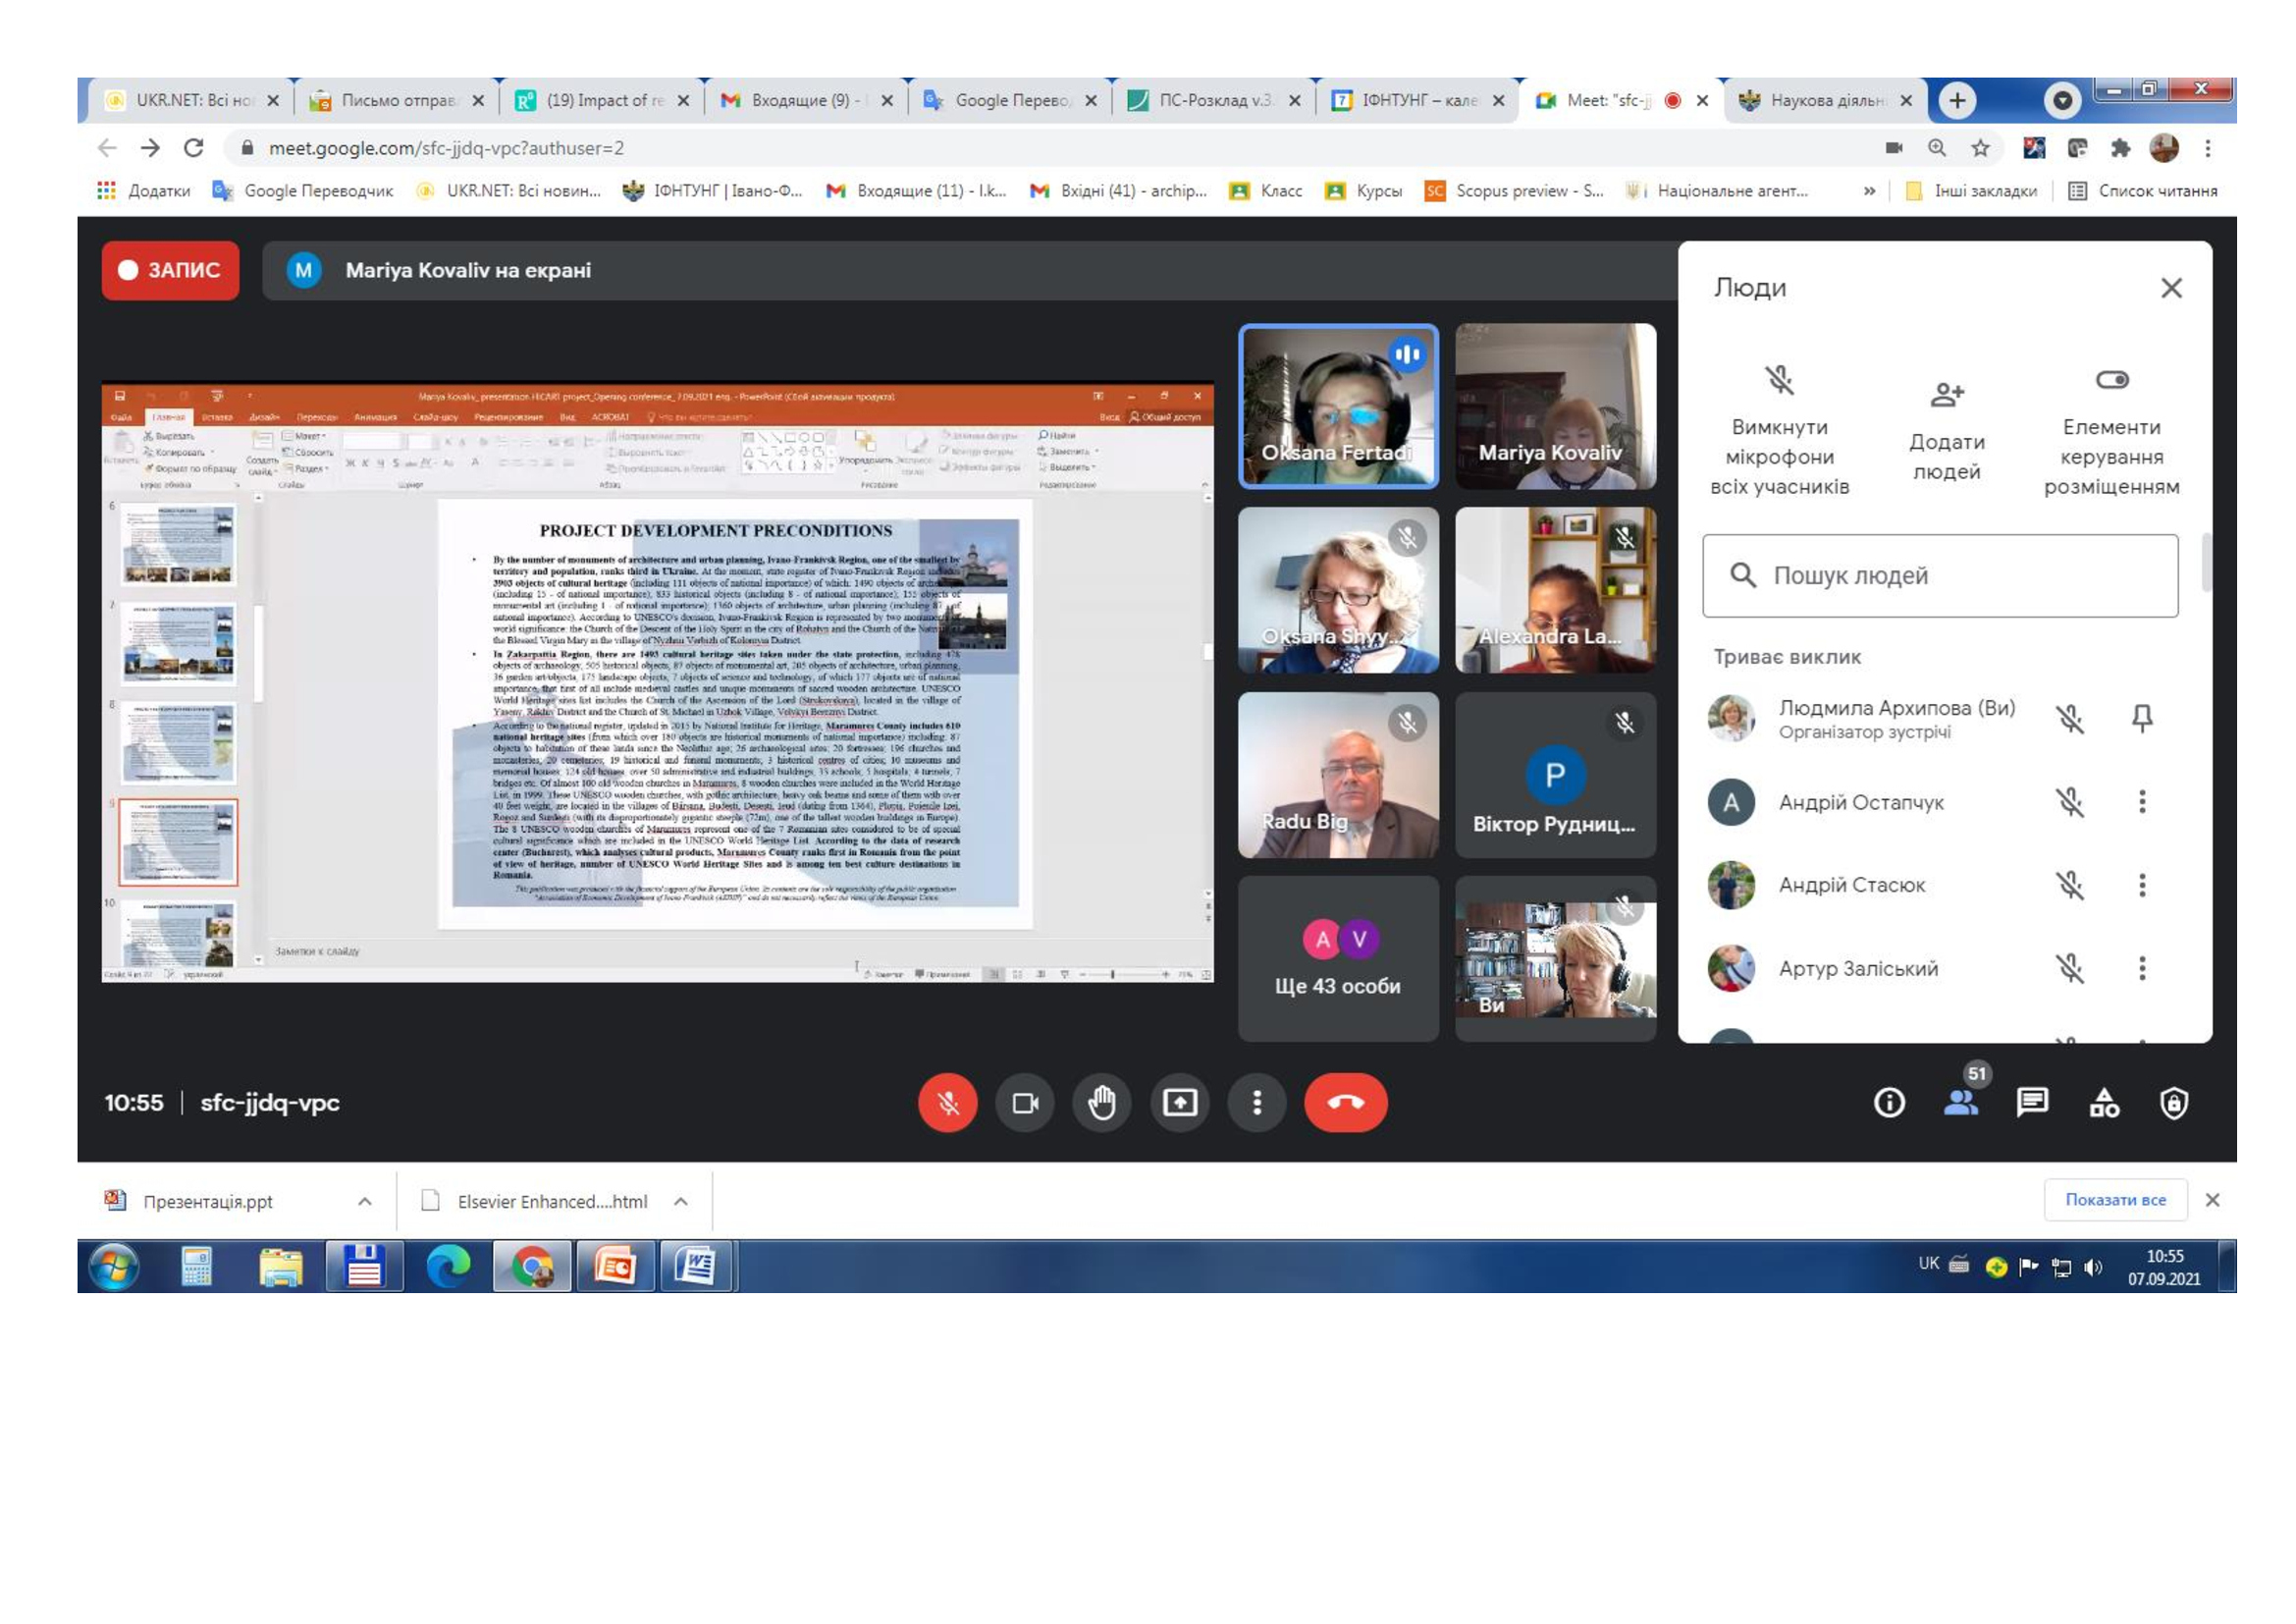Toggle host management switch

click(2111, 380)
